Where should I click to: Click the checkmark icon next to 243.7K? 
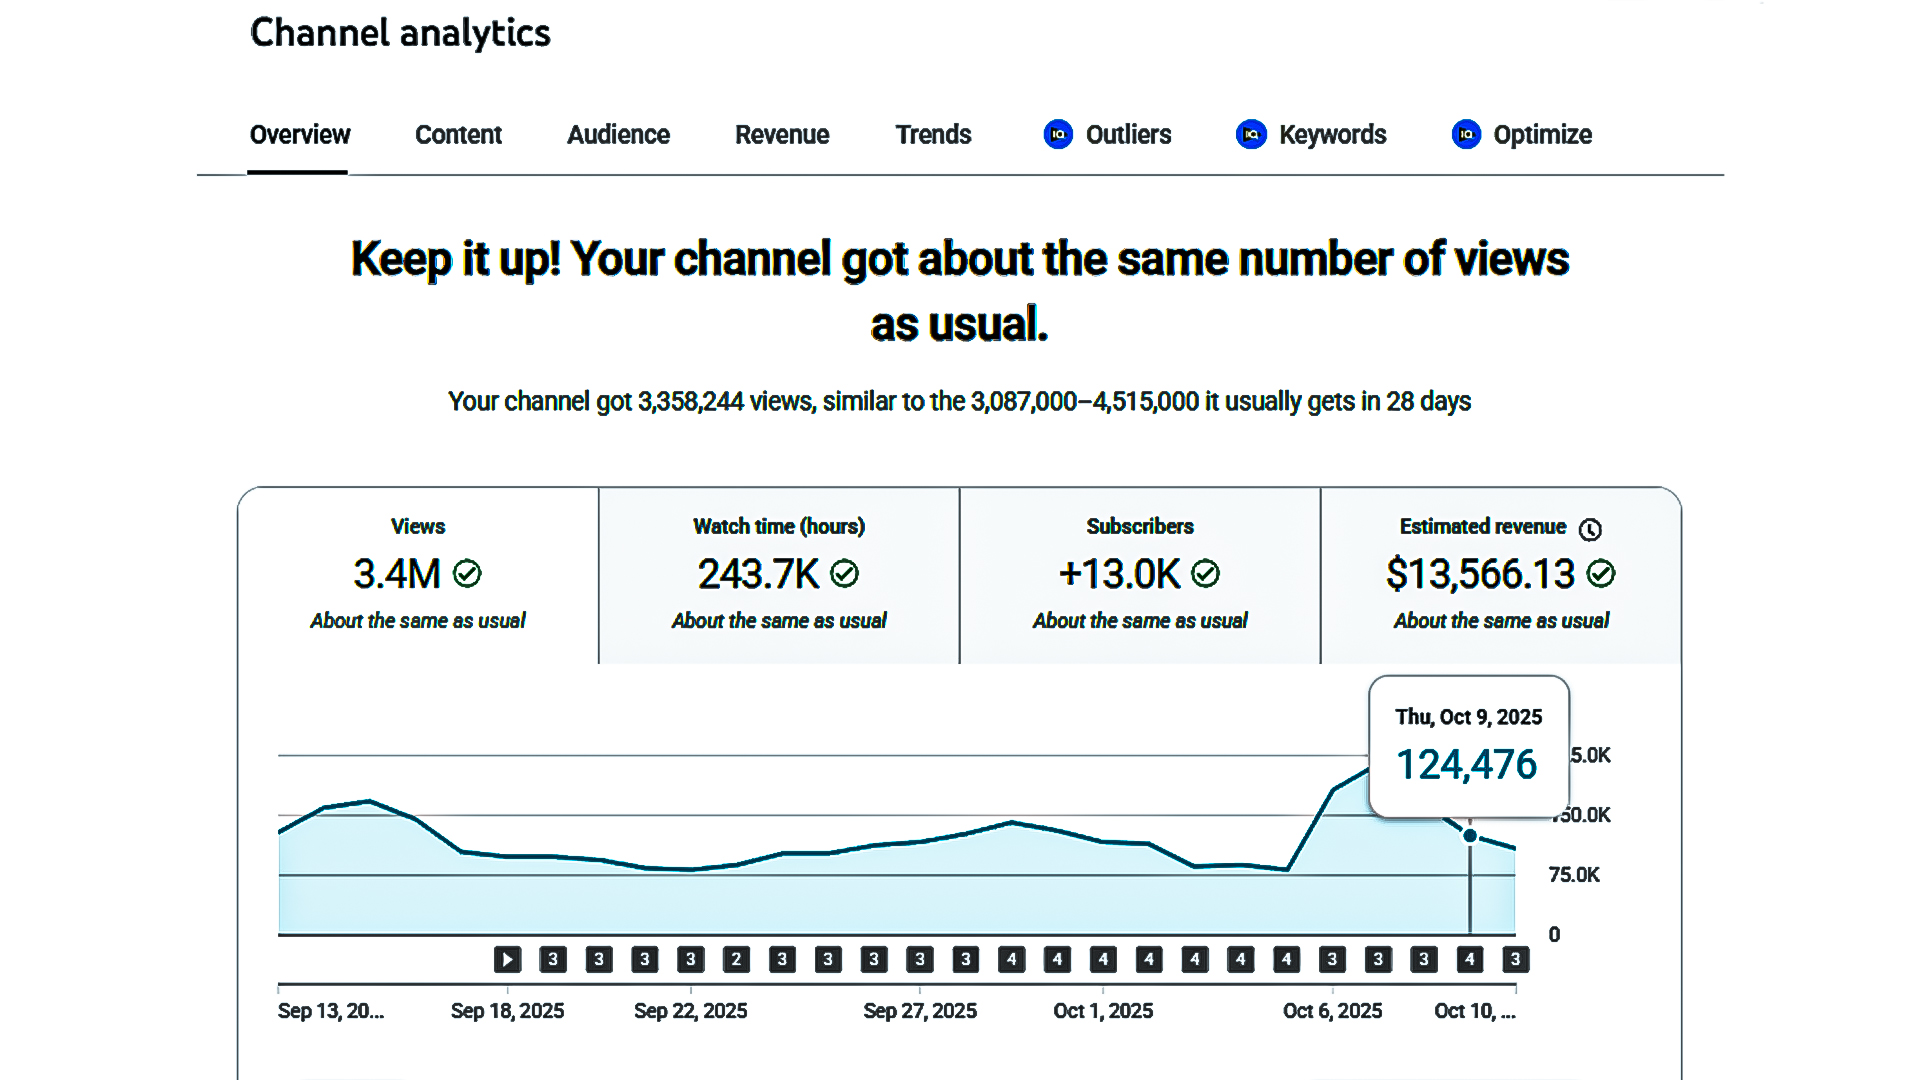[x=845, y=574]
